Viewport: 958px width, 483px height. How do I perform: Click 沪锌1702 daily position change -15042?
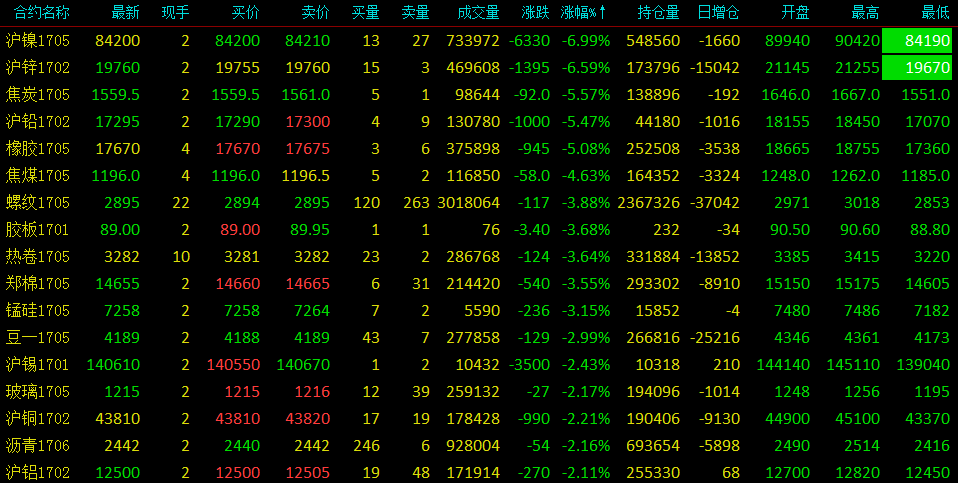pos(715,68)
